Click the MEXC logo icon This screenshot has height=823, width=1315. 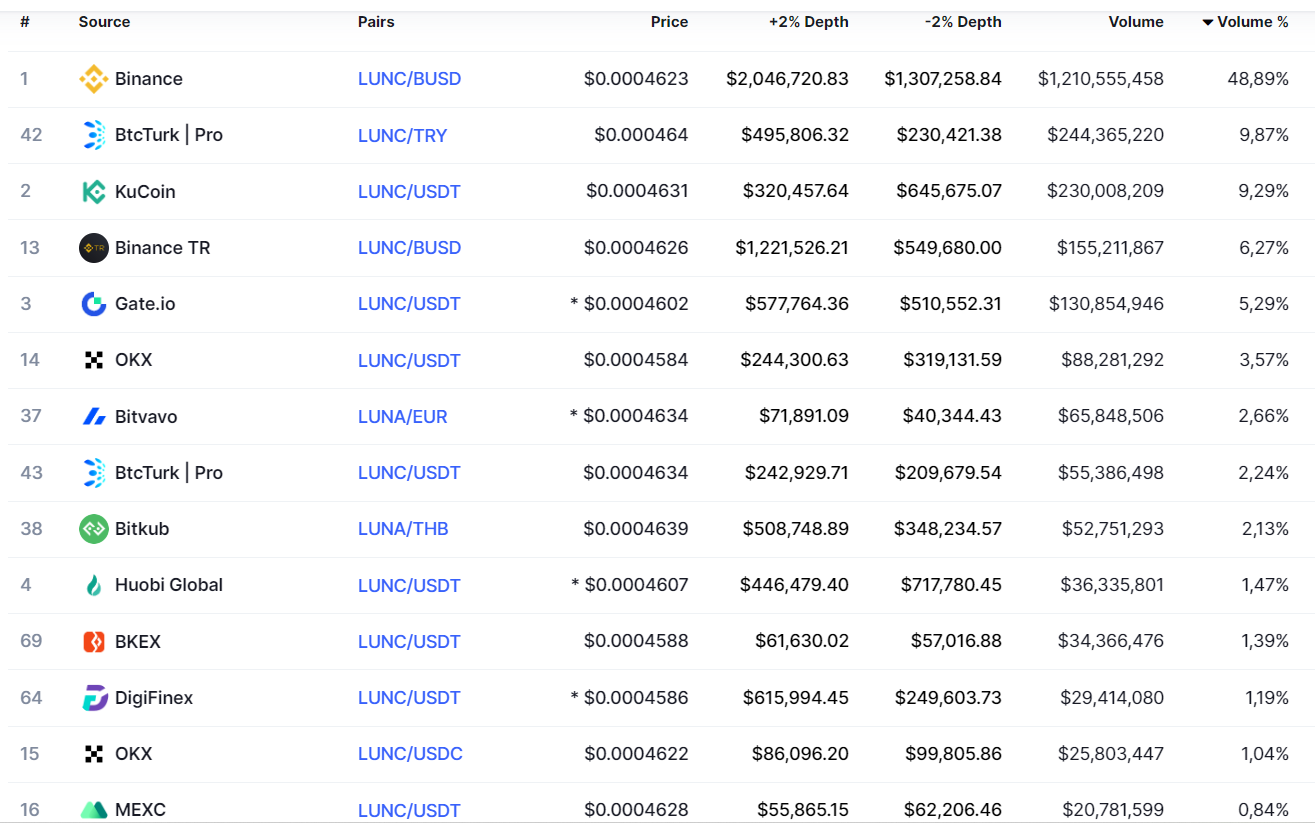coord(94,810)
